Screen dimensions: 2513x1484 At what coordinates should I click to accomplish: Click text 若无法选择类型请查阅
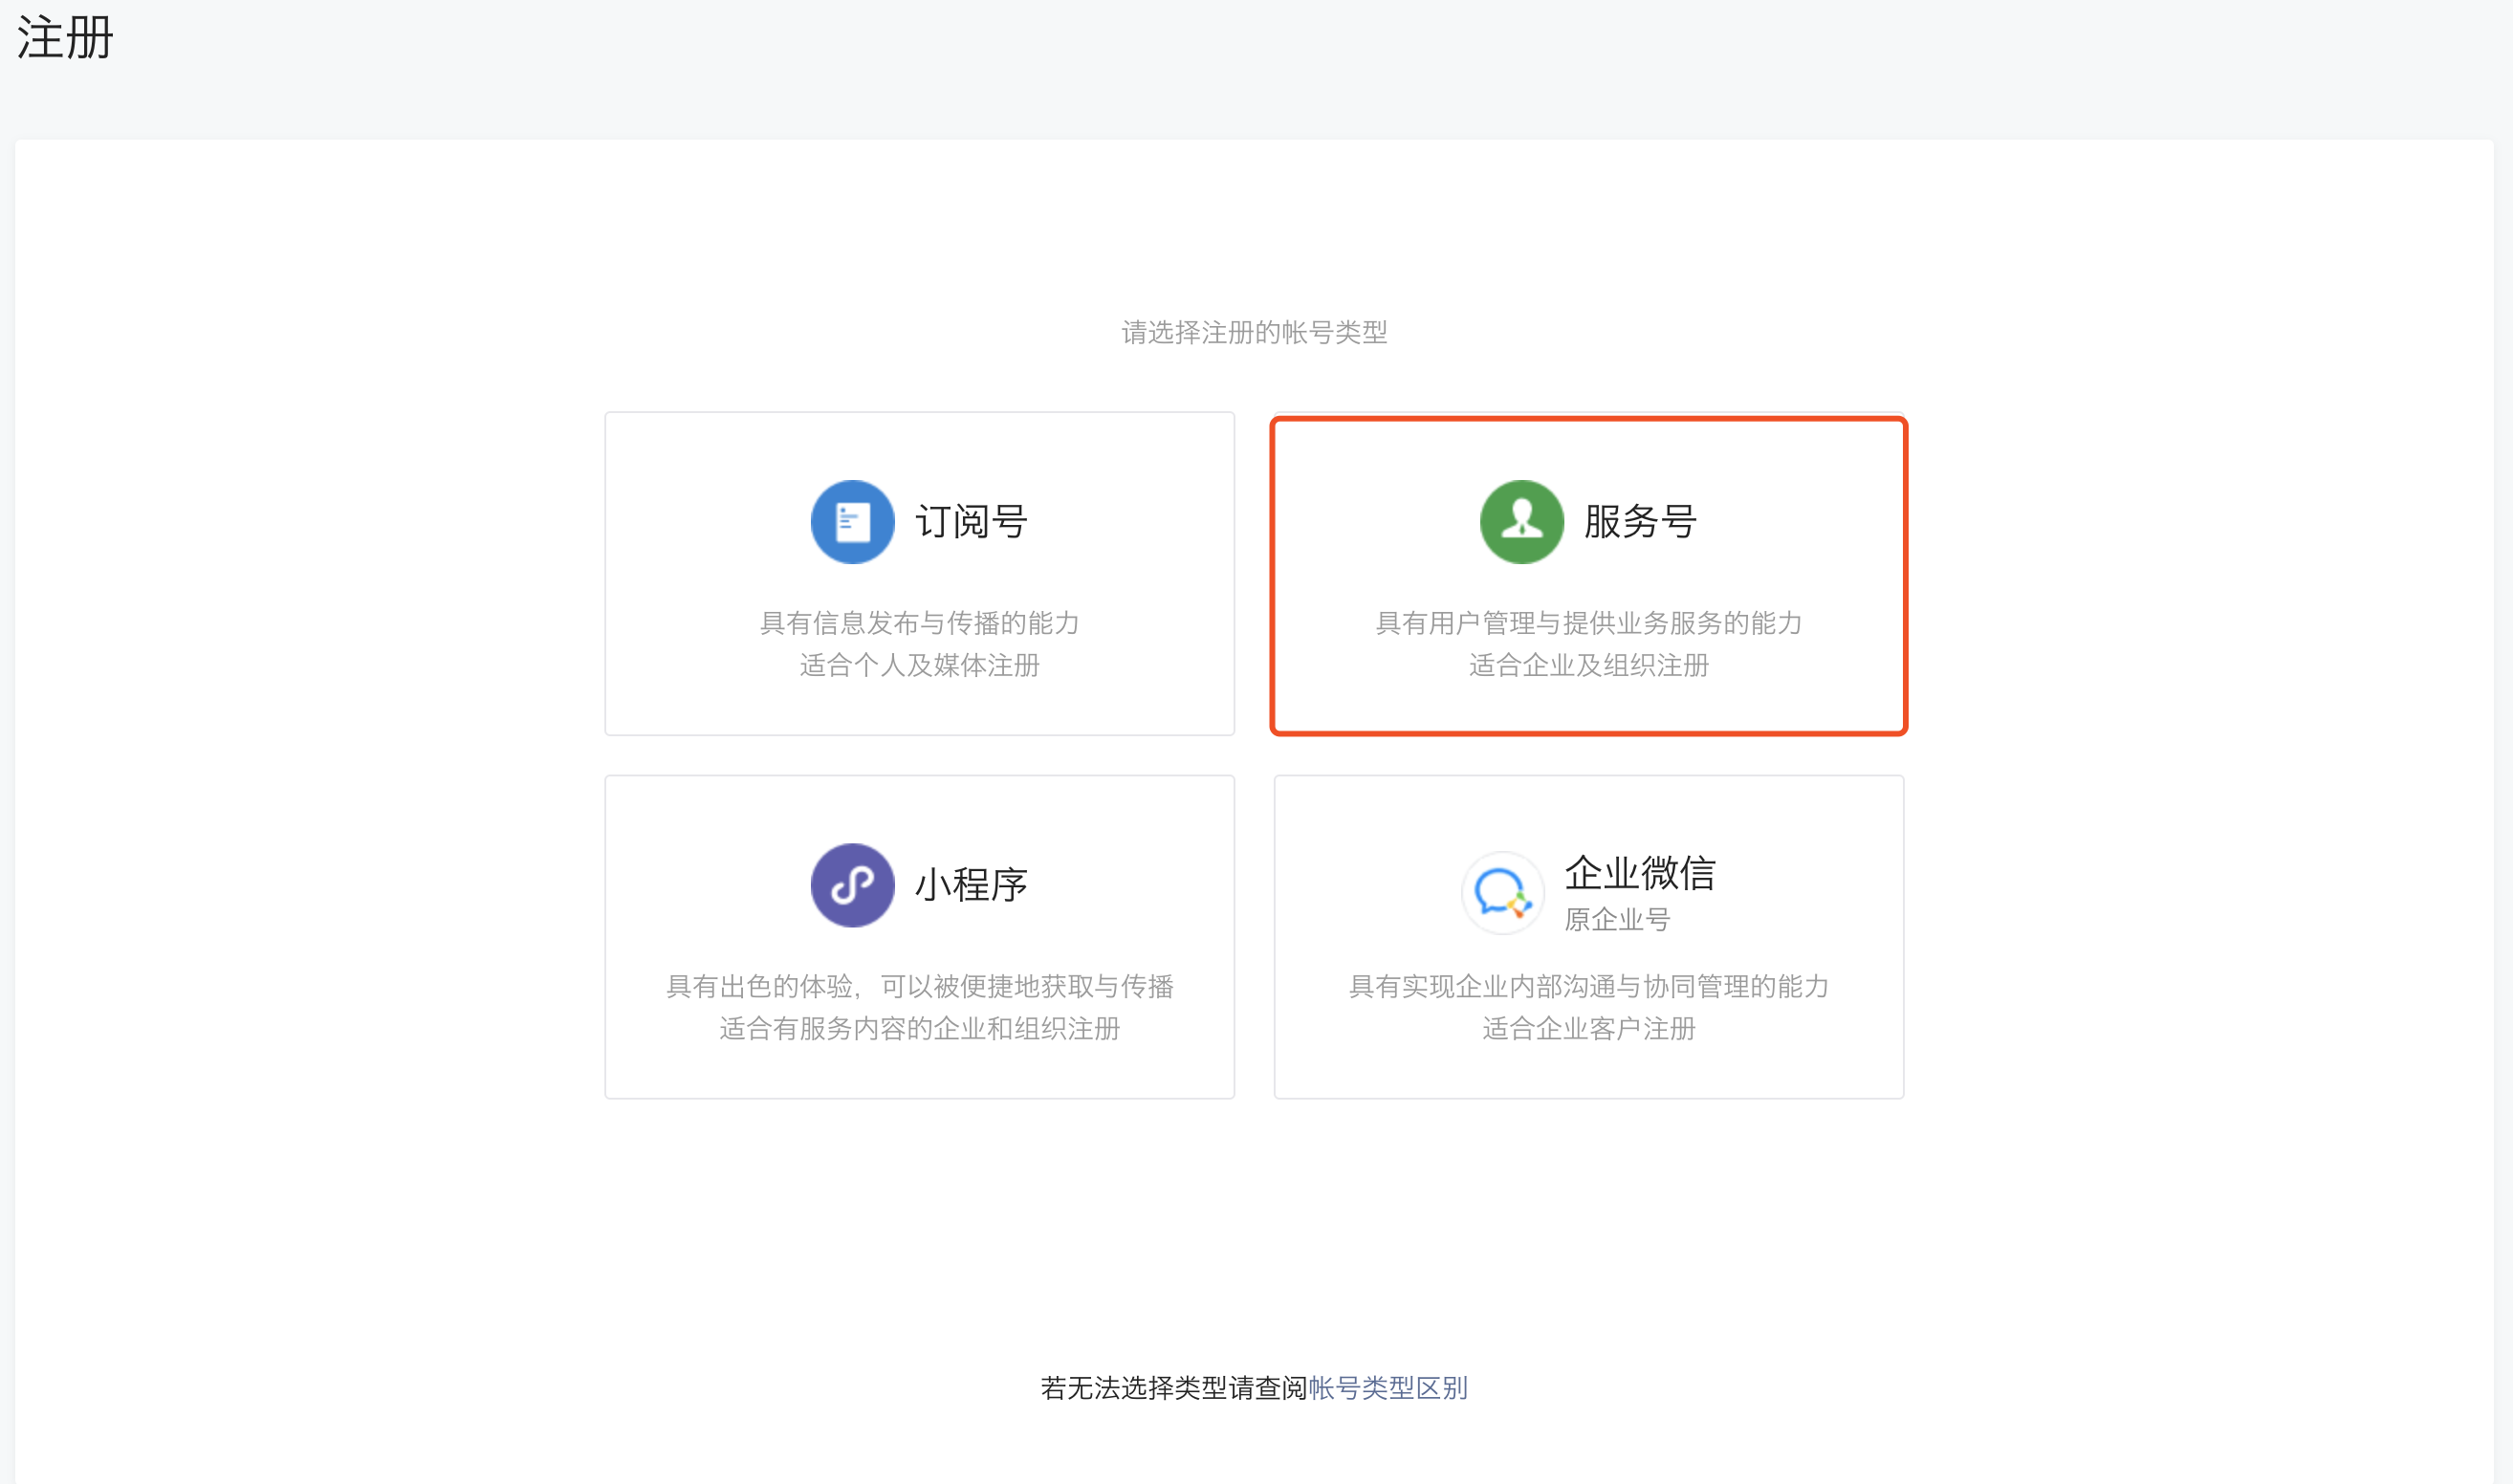(x=1174, y=1388)
